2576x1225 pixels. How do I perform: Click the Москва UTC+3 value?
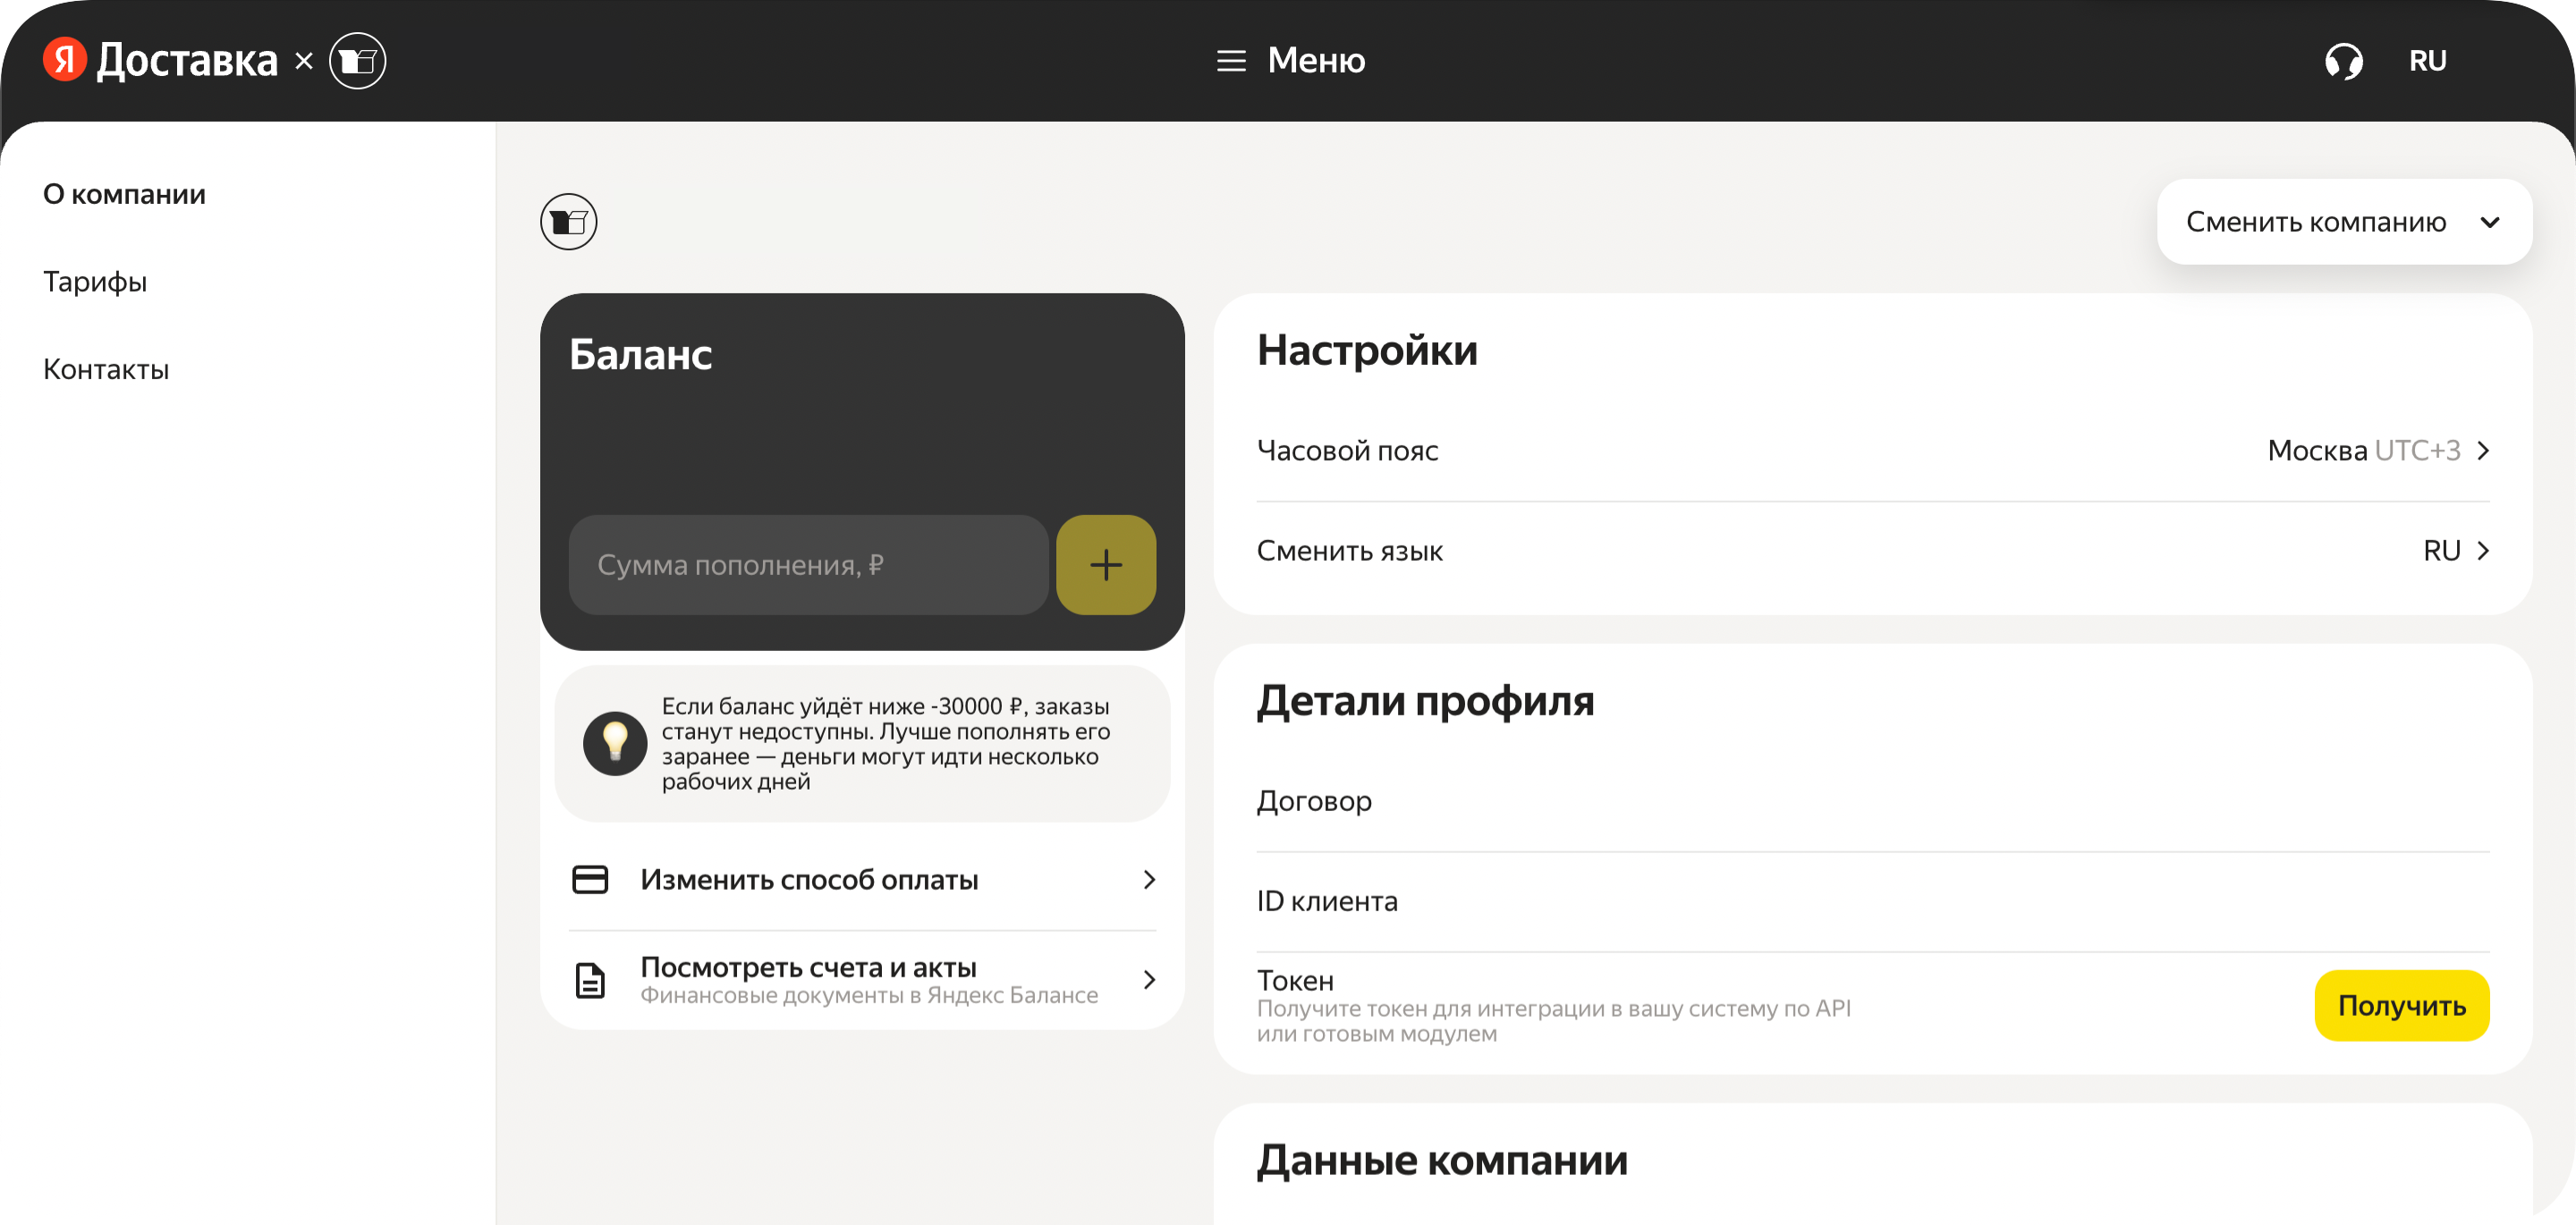[2364, 451]
